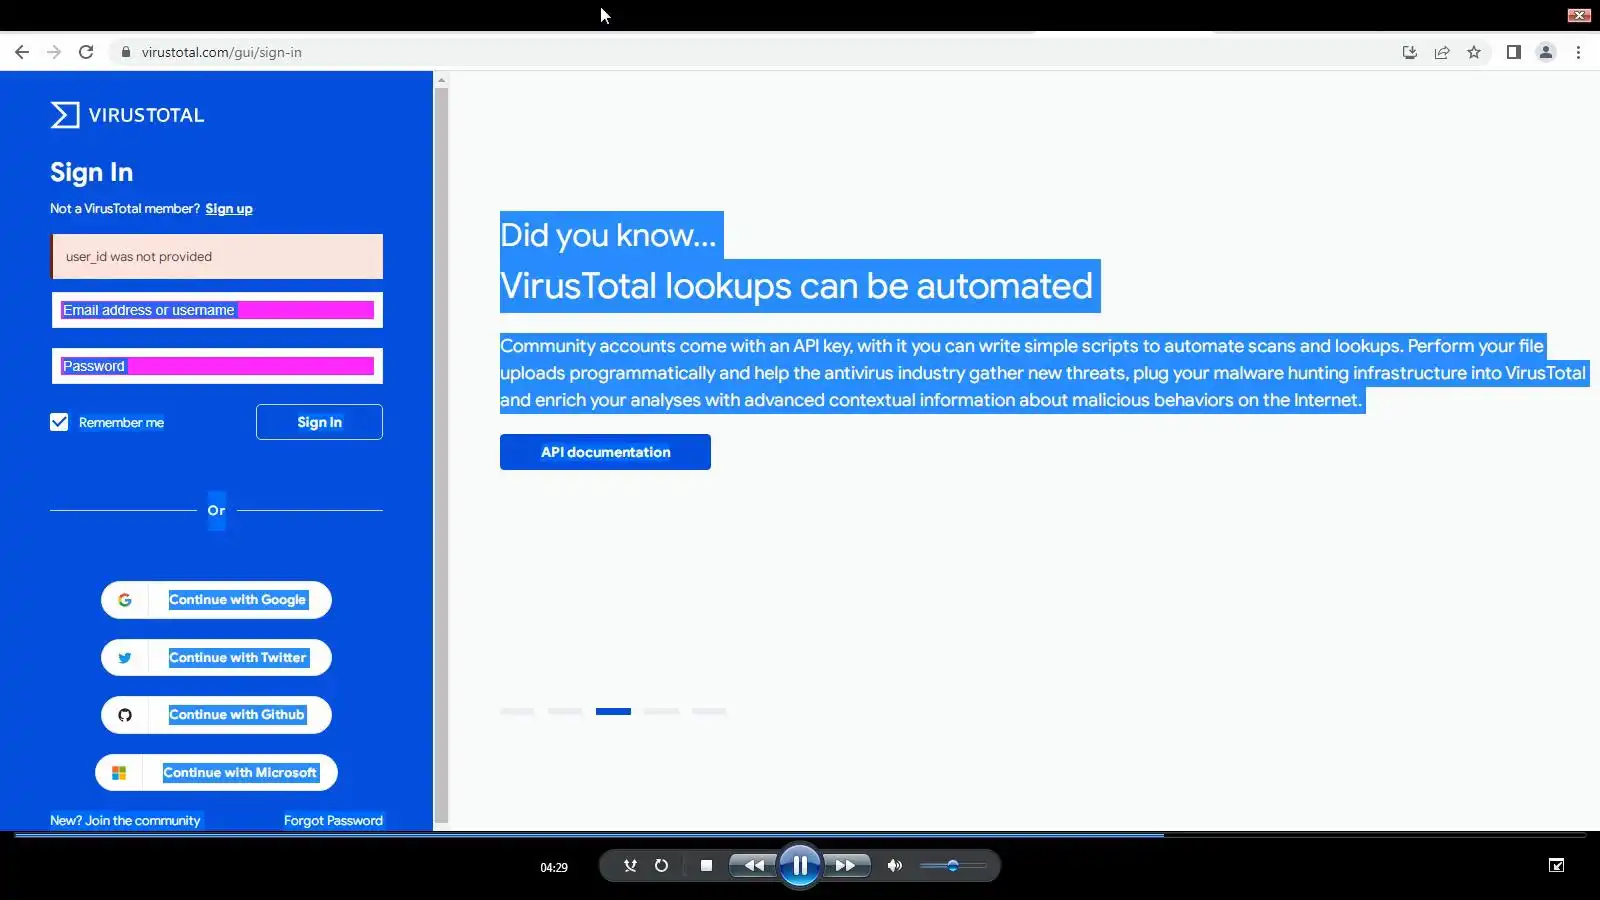
Task: Click the 'user_id was not provided' error message
Action: (x=217, y=257)
